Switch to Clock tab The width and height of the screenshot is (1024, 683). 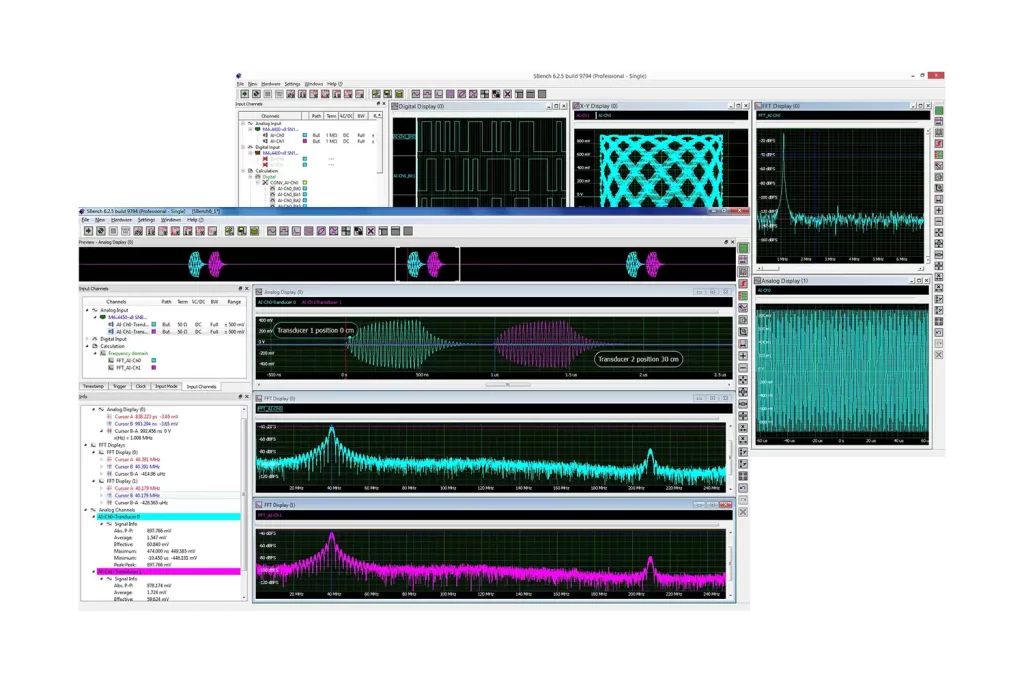[x=140, y=387]
